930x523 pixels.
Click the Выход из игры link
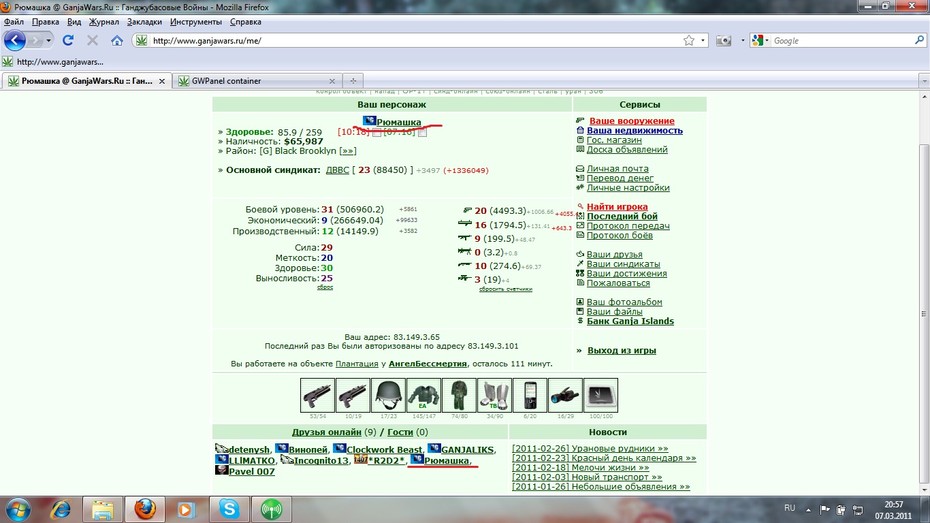point(622,350)
